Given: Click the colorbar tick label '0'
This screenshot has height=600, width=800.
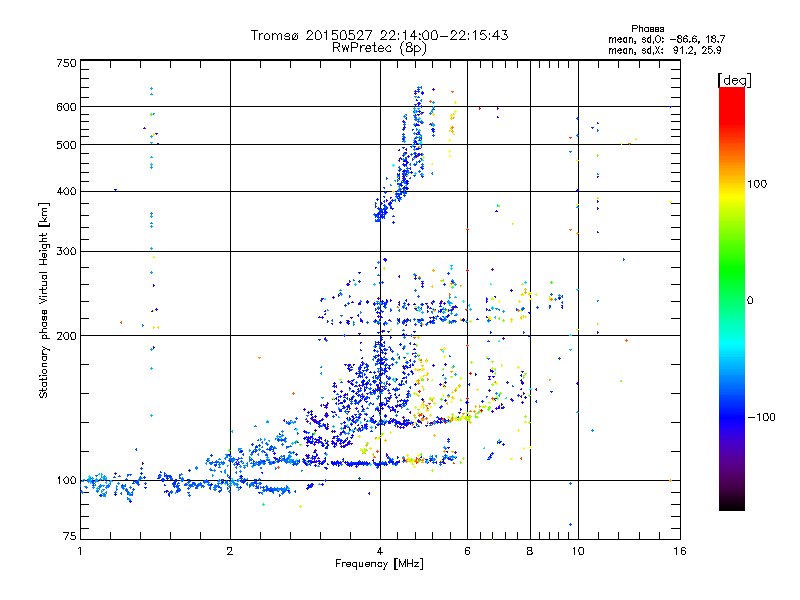Looking at the screenshot, I should (750, 300).
